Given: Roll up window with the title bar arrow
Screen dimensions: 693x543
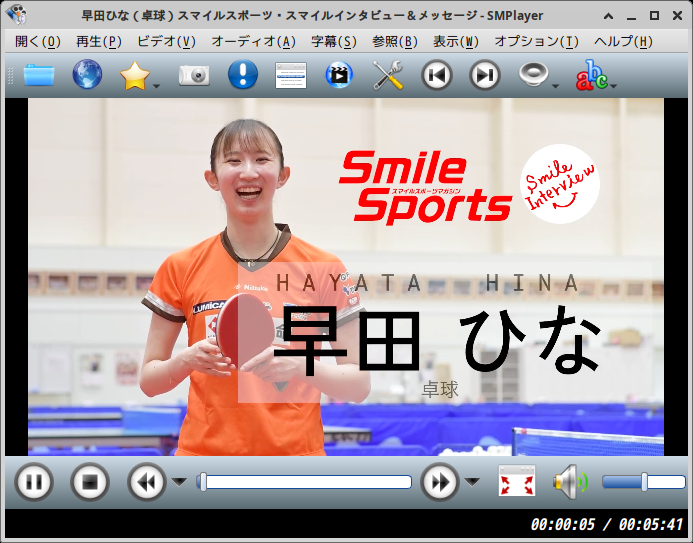Looking at the screenshot, I should point(608,16).
